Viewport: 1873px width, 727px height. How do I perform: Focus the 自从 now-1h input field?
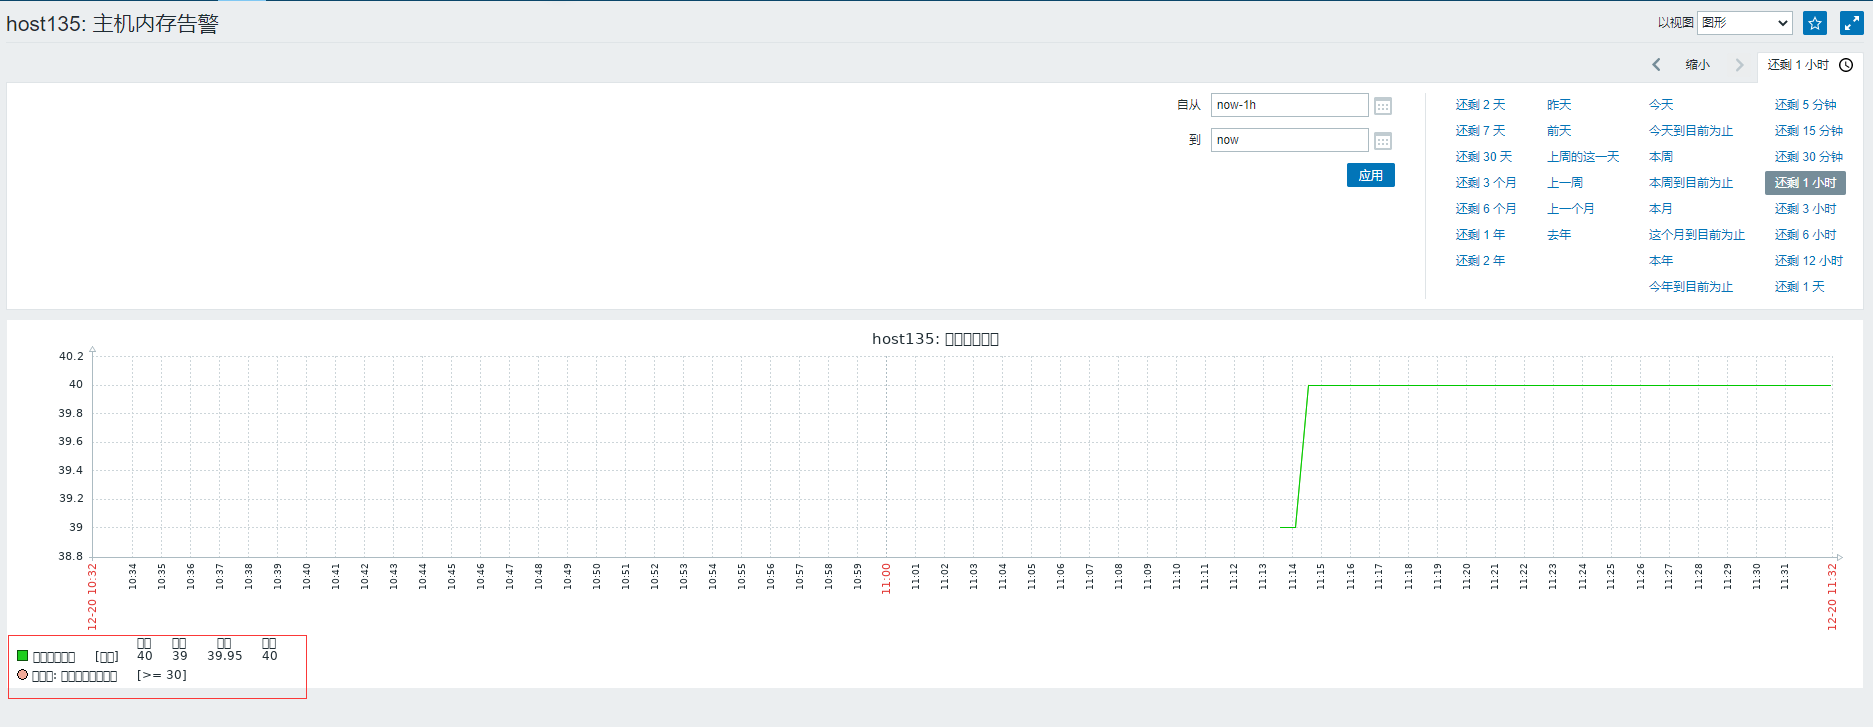(1290, 105)
